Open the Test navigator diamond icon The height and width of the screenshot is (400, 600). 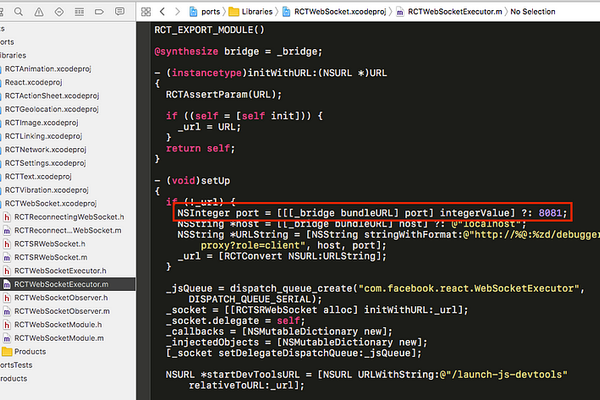59,12
